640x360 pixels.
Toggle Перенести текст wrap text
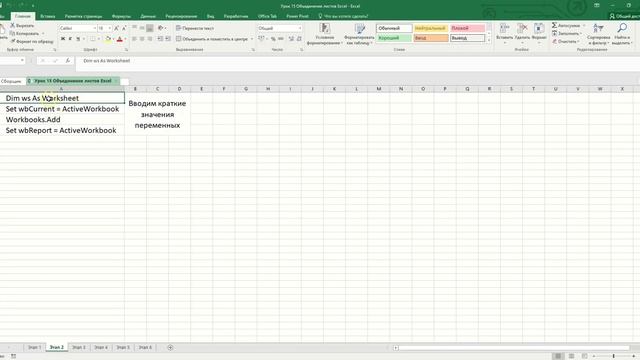click(195, 28)
